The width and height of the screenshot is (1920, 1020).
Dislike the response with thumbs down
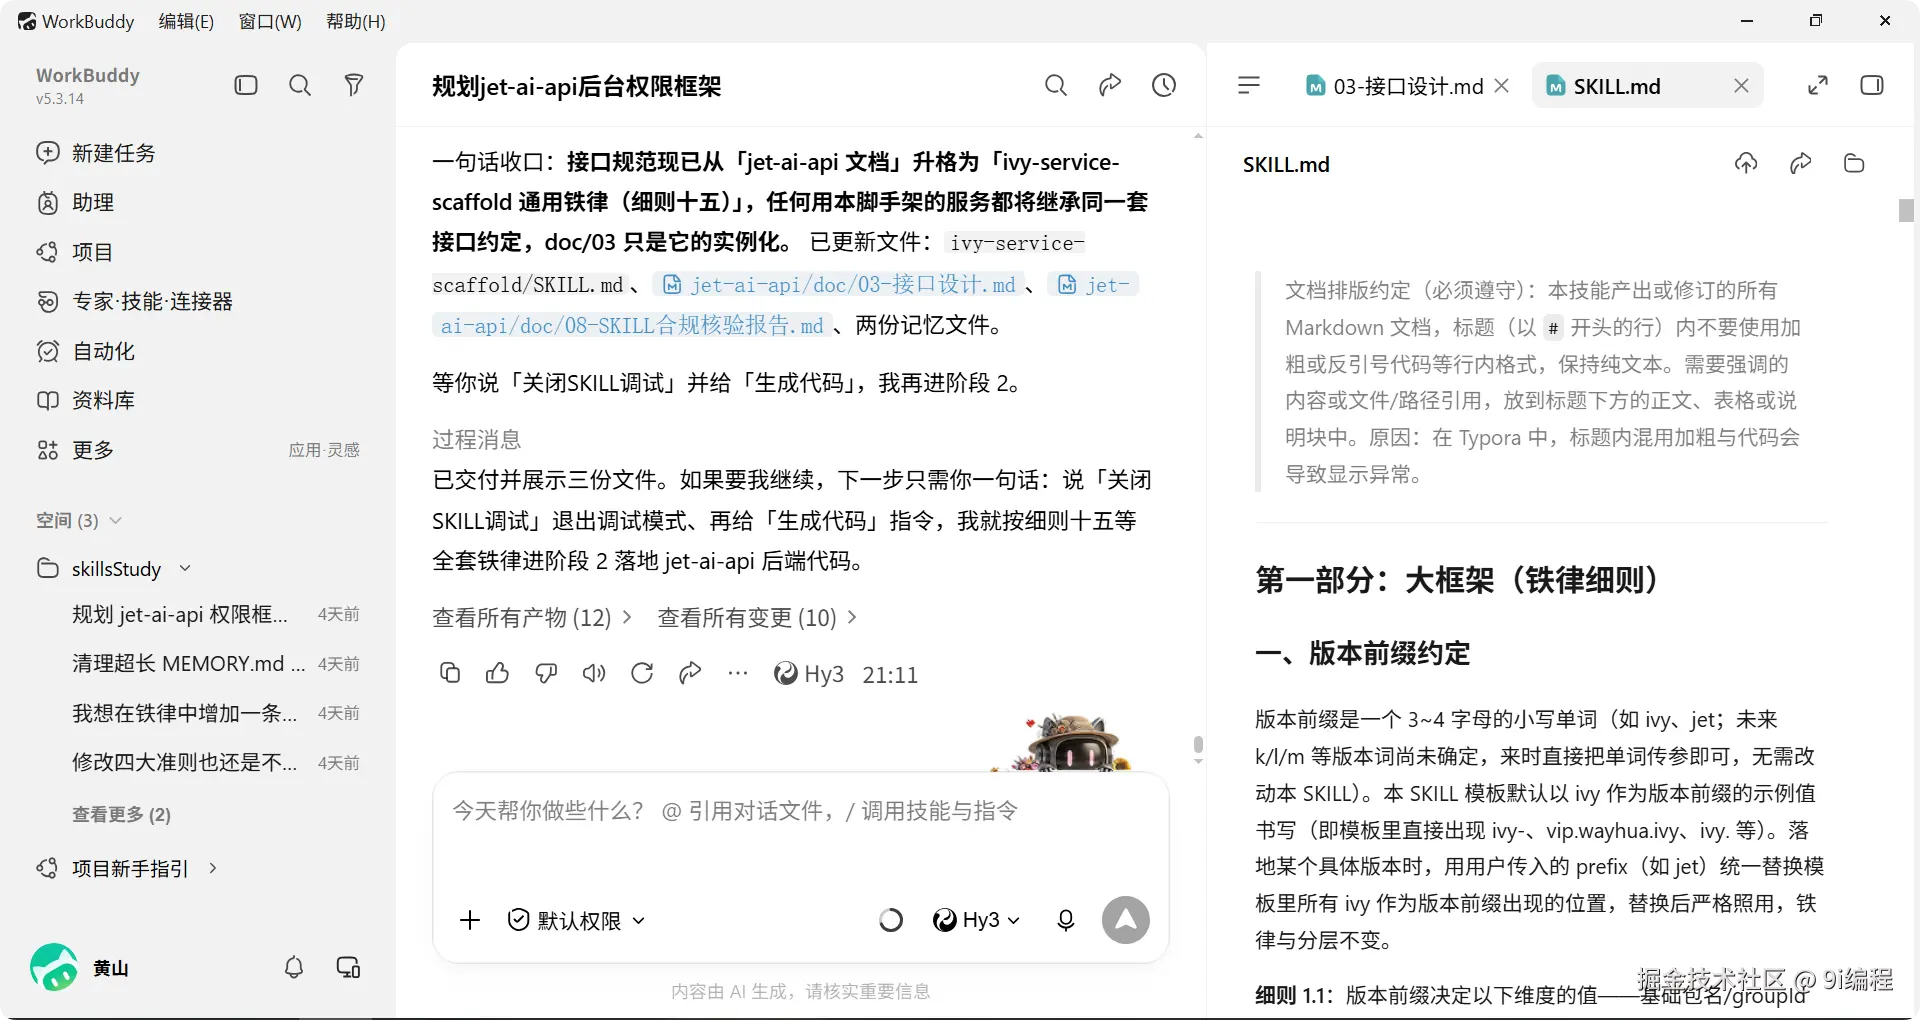click(x=546, y=673)
